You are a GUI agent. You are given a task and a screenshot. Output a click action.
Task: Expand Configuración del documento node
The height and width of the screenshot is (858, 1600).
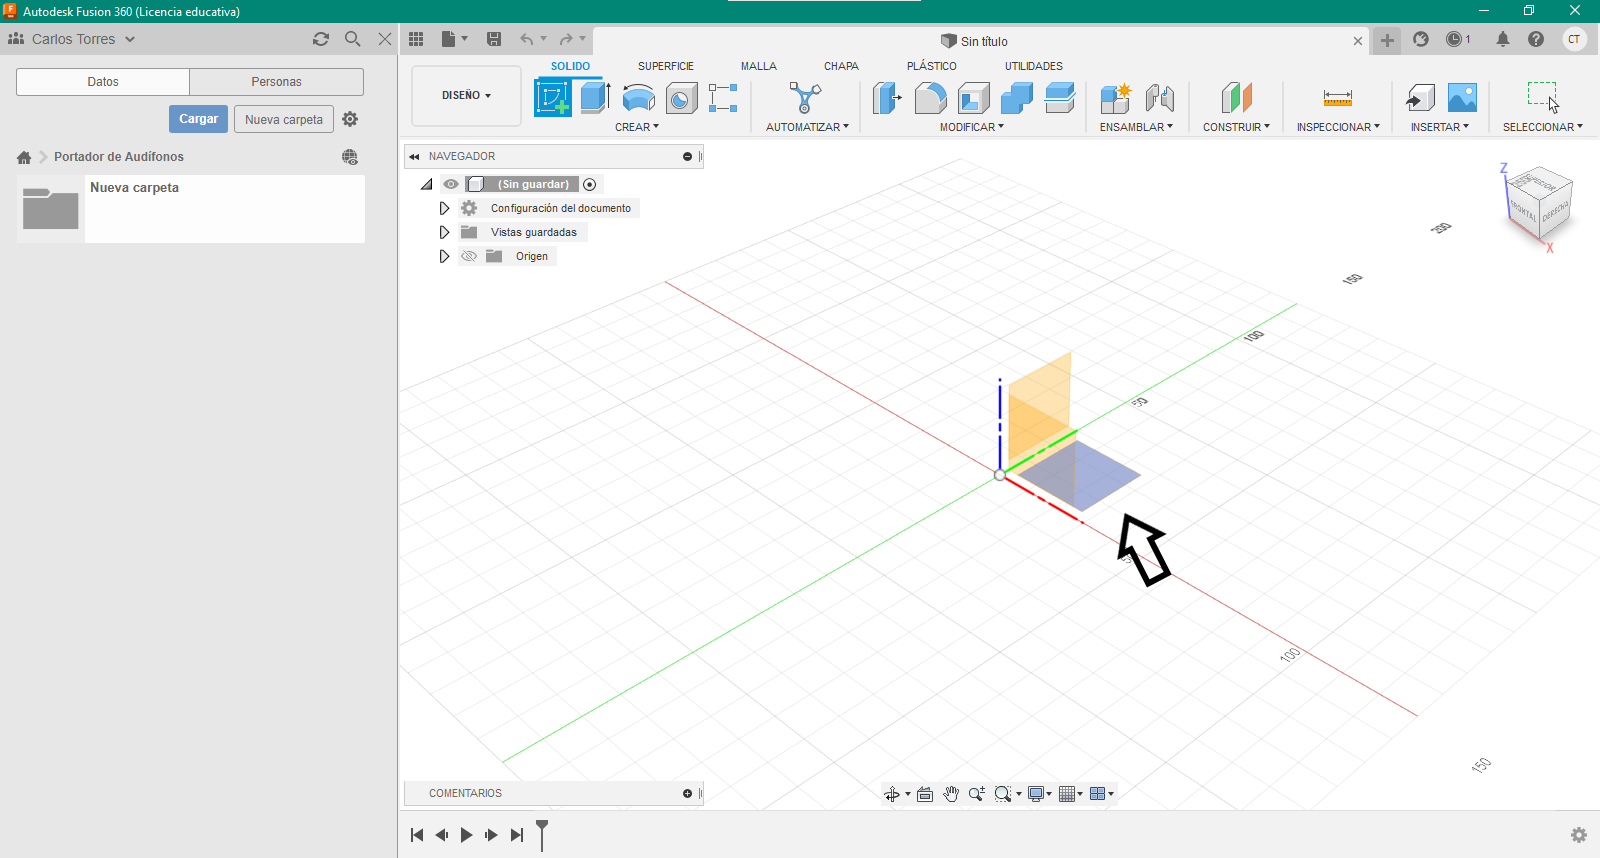pyautogui.click(x=444, y=208)
